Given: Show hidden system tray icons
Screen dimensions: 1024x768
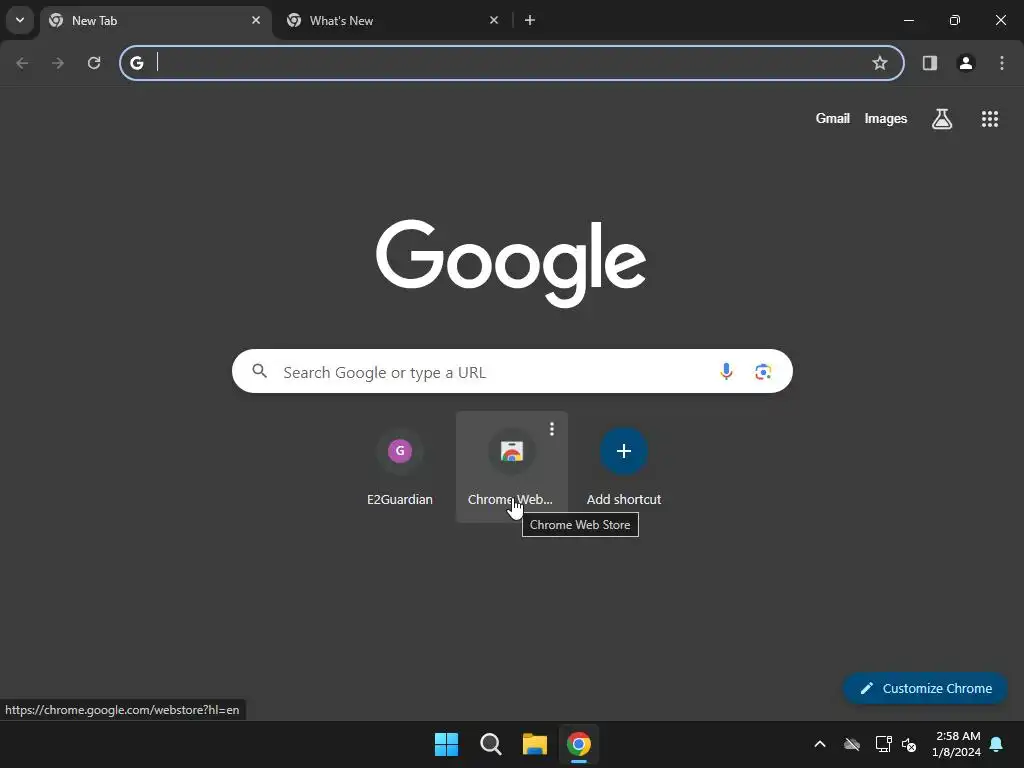Looking at the screenshot, I should (x=820, y=744).
